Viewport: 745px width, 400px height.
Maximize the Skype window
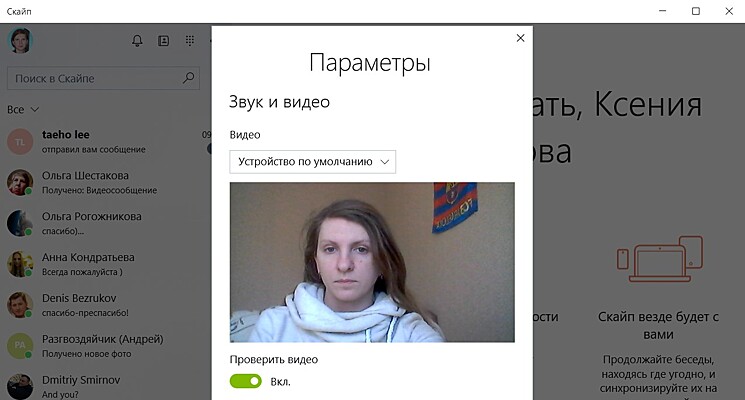tap(695, 11)
